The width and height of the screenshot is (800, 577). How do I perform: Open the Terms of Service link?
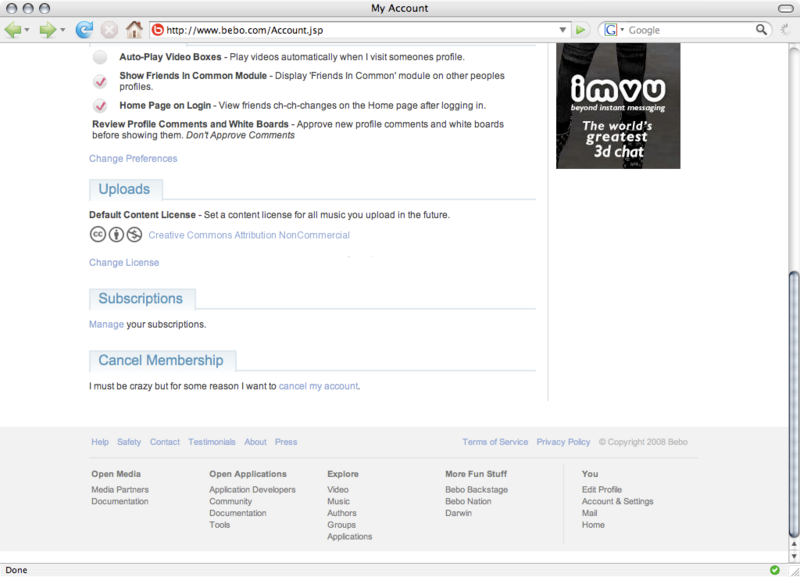tap(495, 442)
